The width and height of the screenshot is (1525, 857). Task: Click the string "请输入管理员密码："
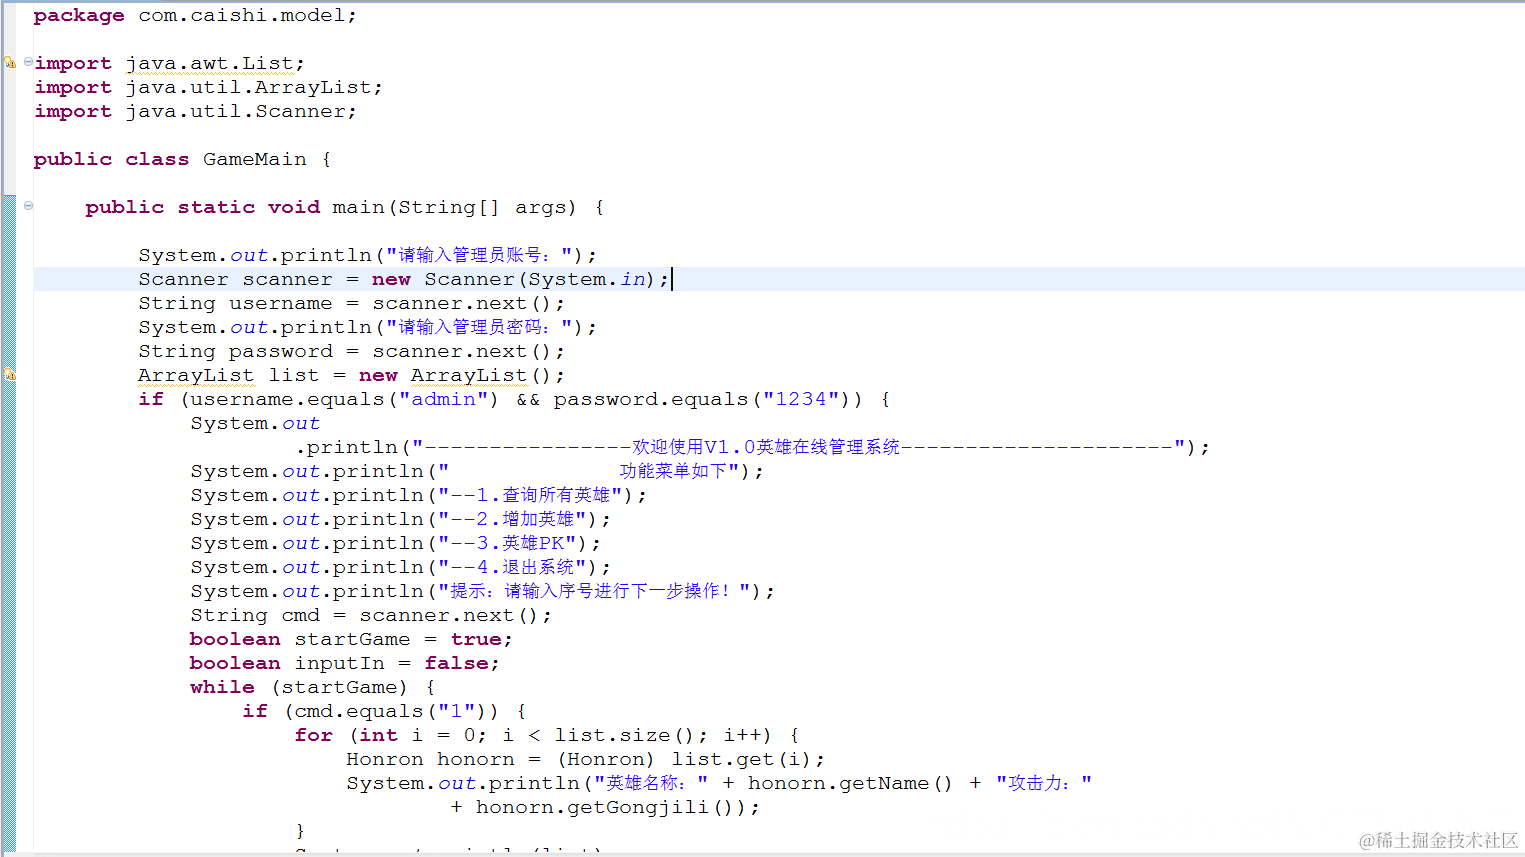[478, 328]
